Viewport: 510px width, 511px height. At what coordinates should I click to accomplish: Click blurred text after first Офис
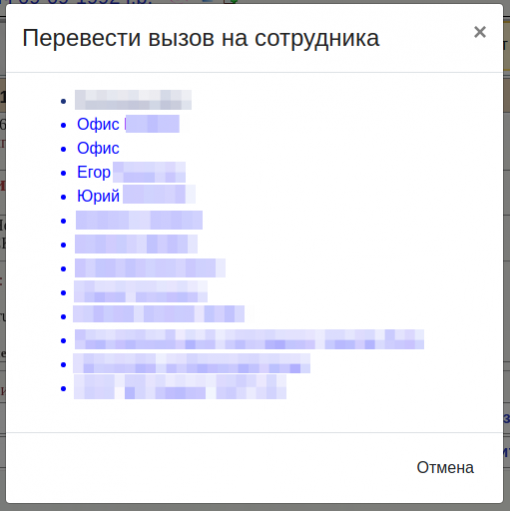[x=152, y=124]
